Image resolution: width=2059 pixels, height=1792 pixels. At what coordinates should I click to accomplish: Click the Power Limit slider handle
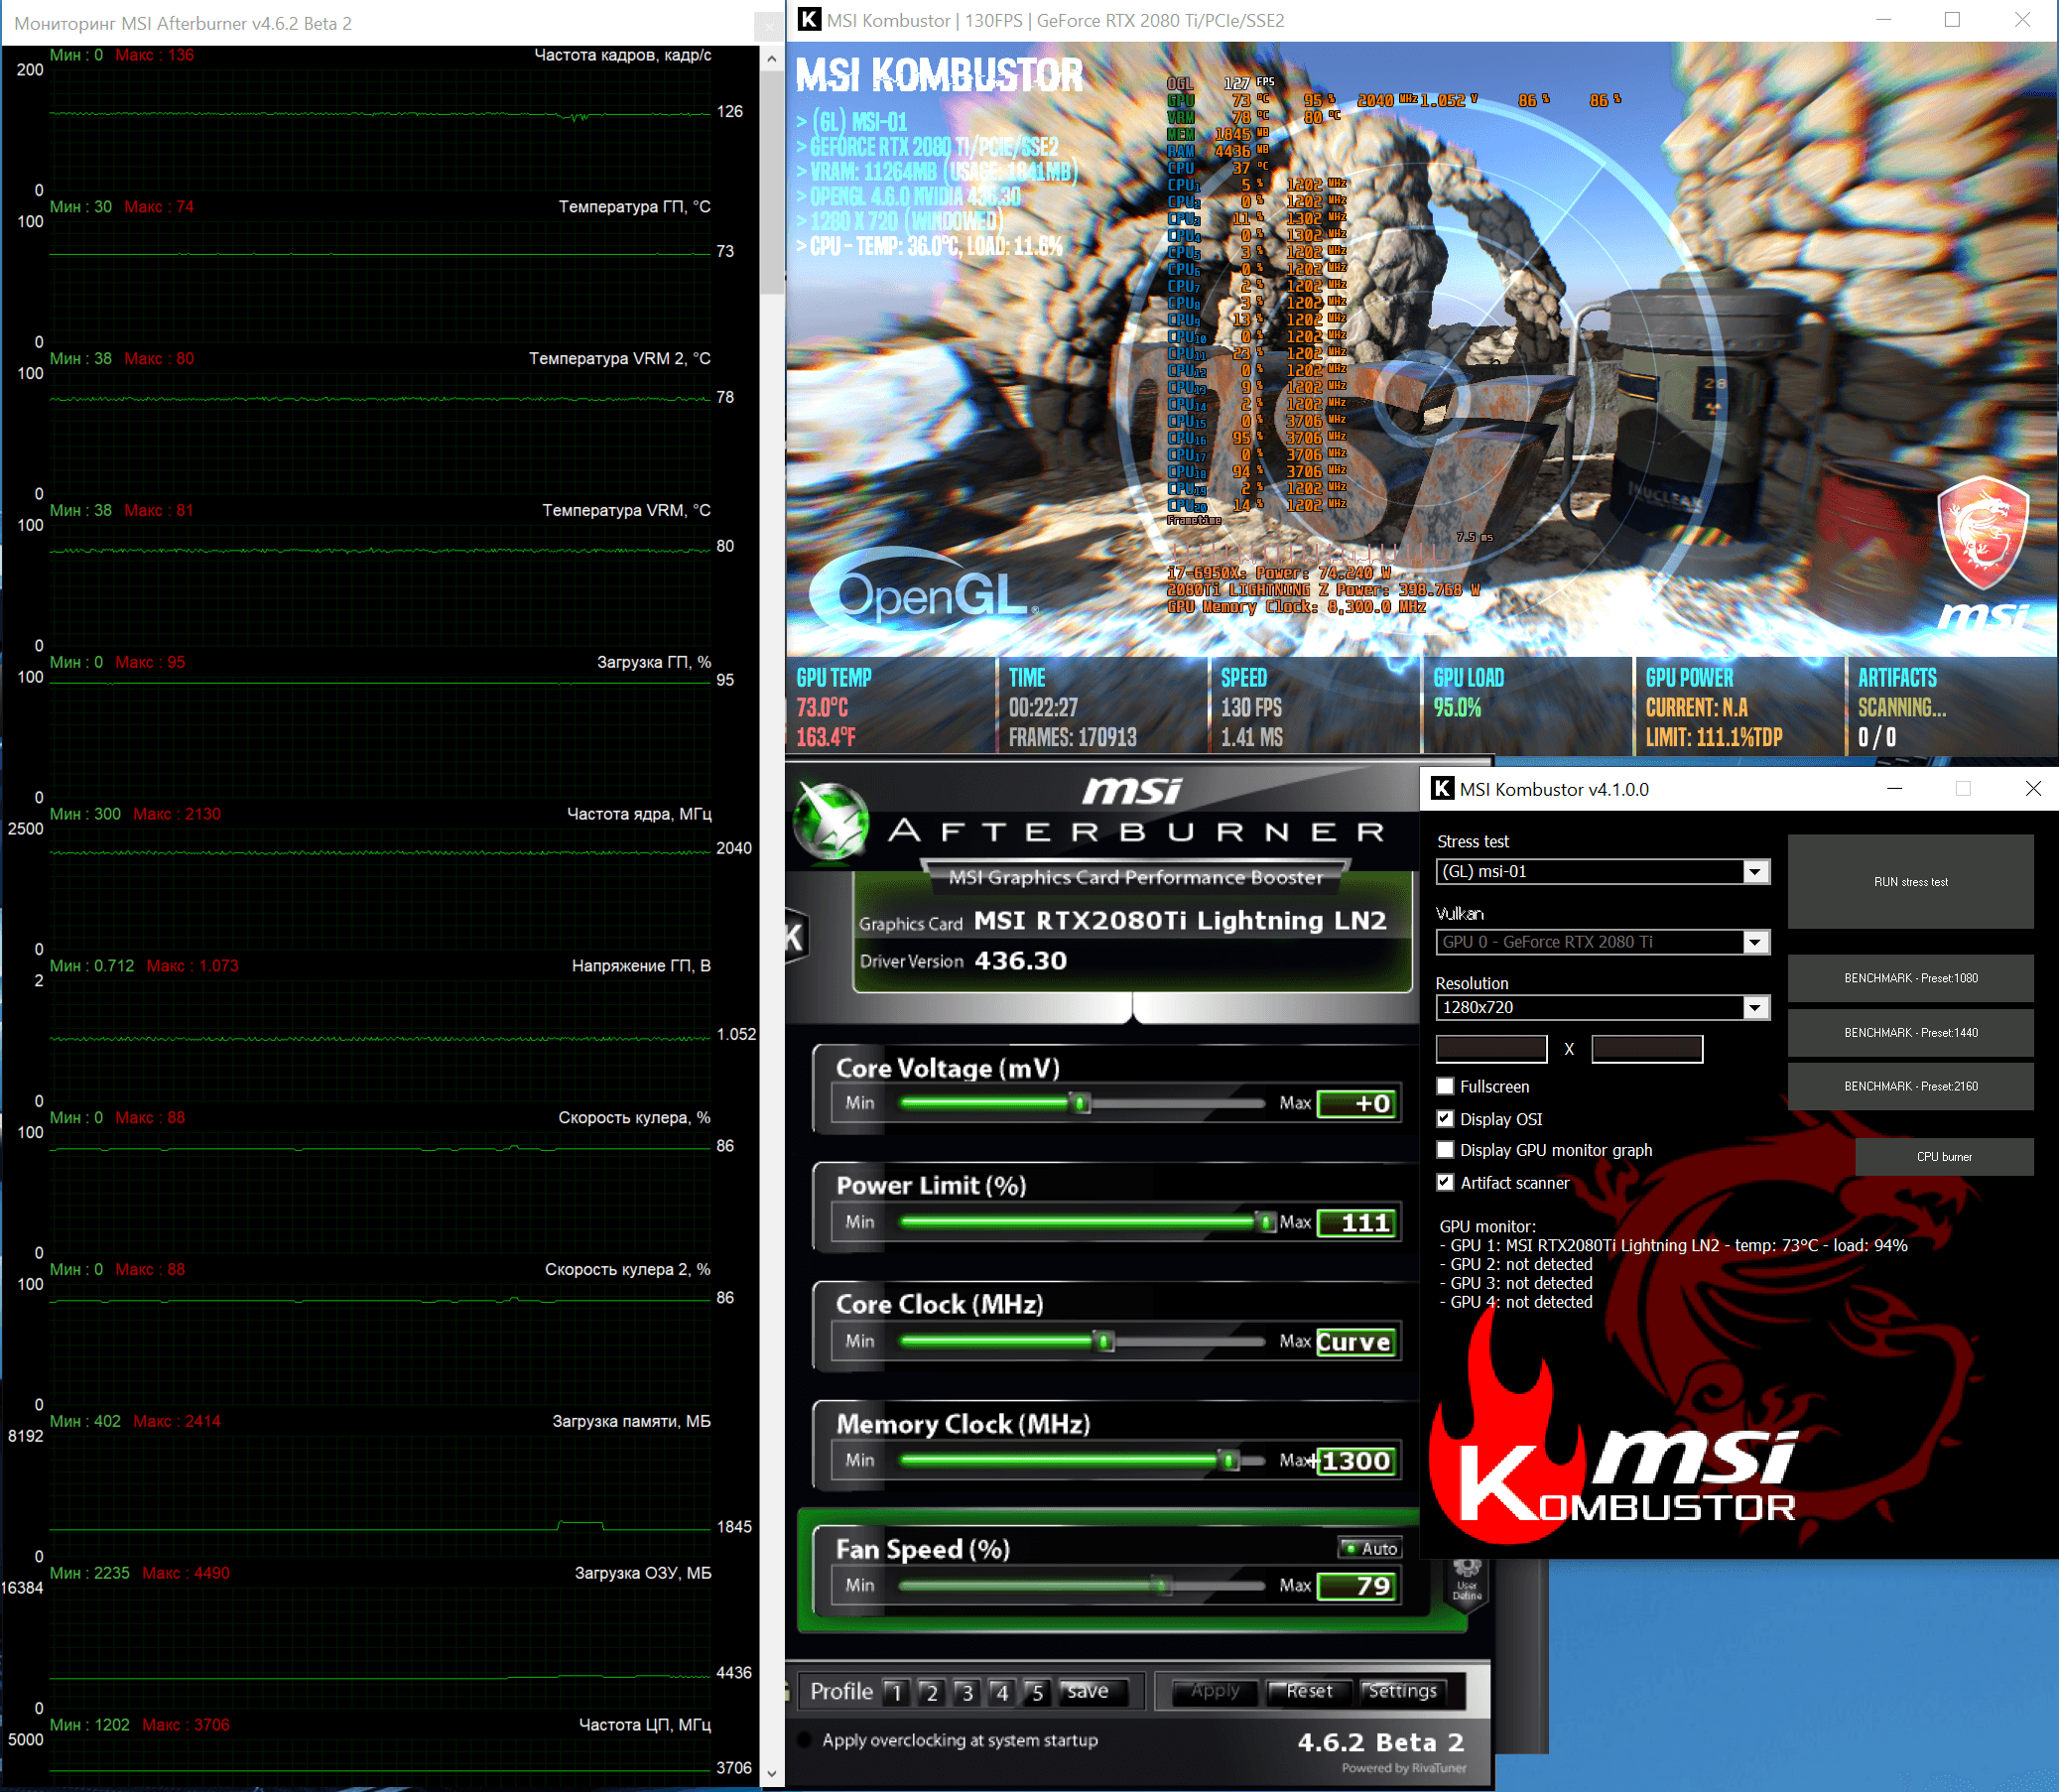1266,1222
